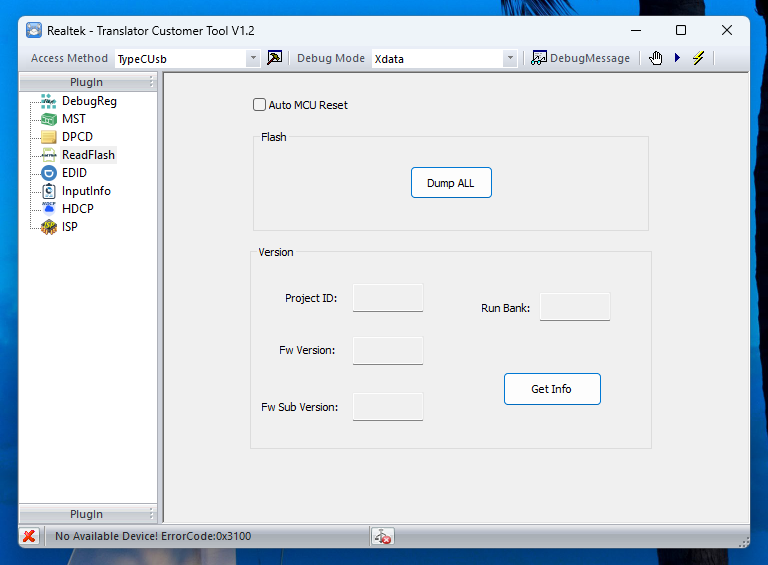The width and height of the screenshot is (768, 565).
Task: Select ReadFlash in the plugin list
Action: (x=88, y=155)
